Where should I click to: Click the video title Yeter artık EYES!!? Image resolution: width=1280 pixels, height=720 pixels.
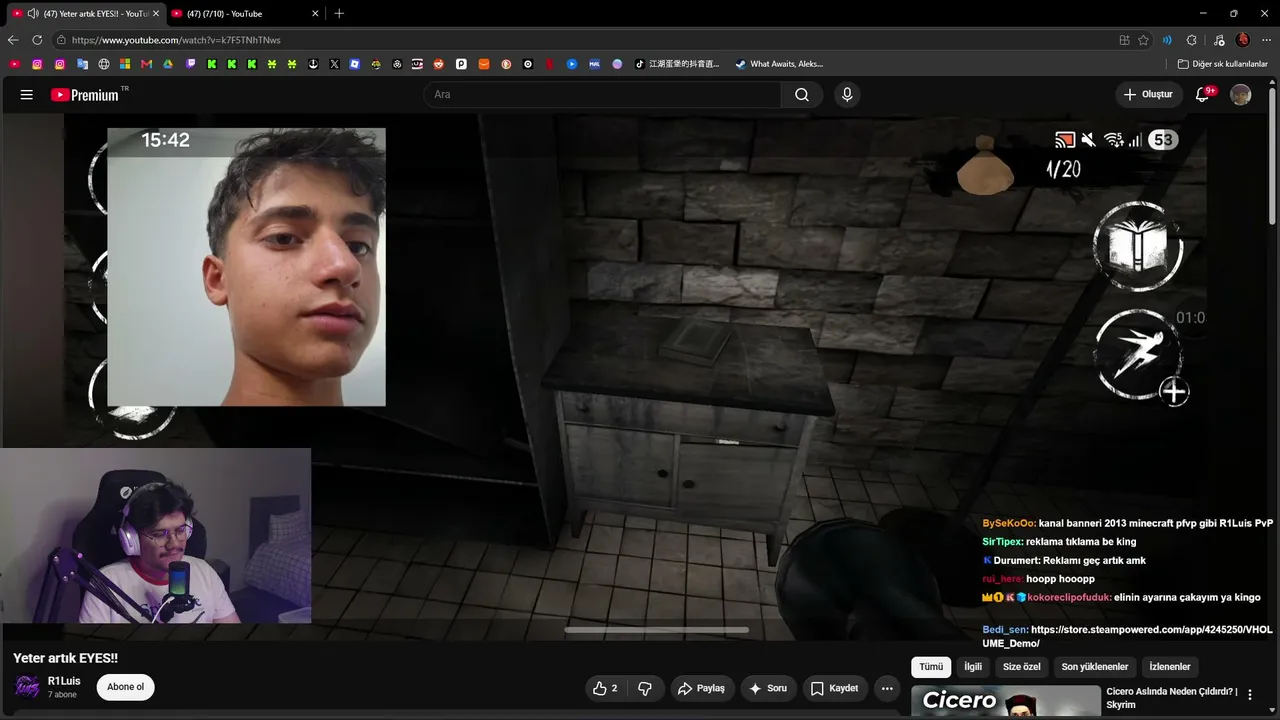(x=66, y=658)
